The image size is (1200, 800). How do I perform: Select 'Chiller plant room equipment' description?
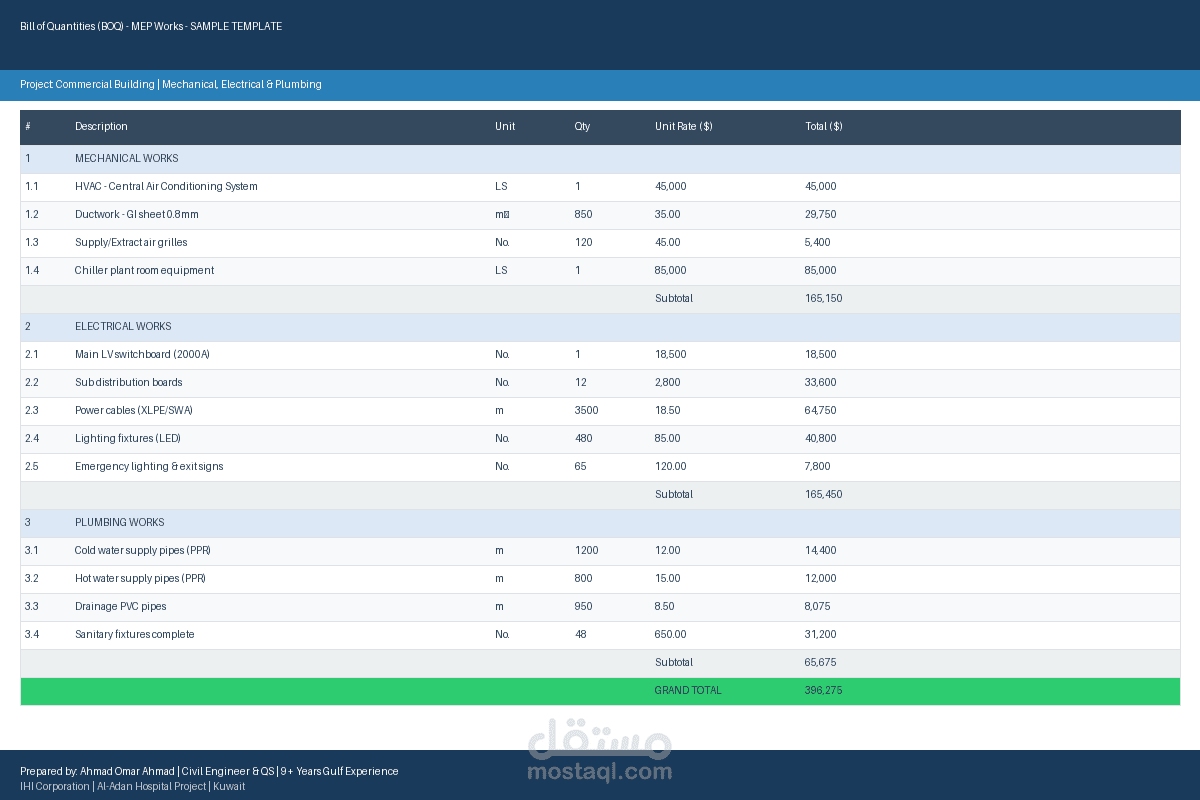144,271
